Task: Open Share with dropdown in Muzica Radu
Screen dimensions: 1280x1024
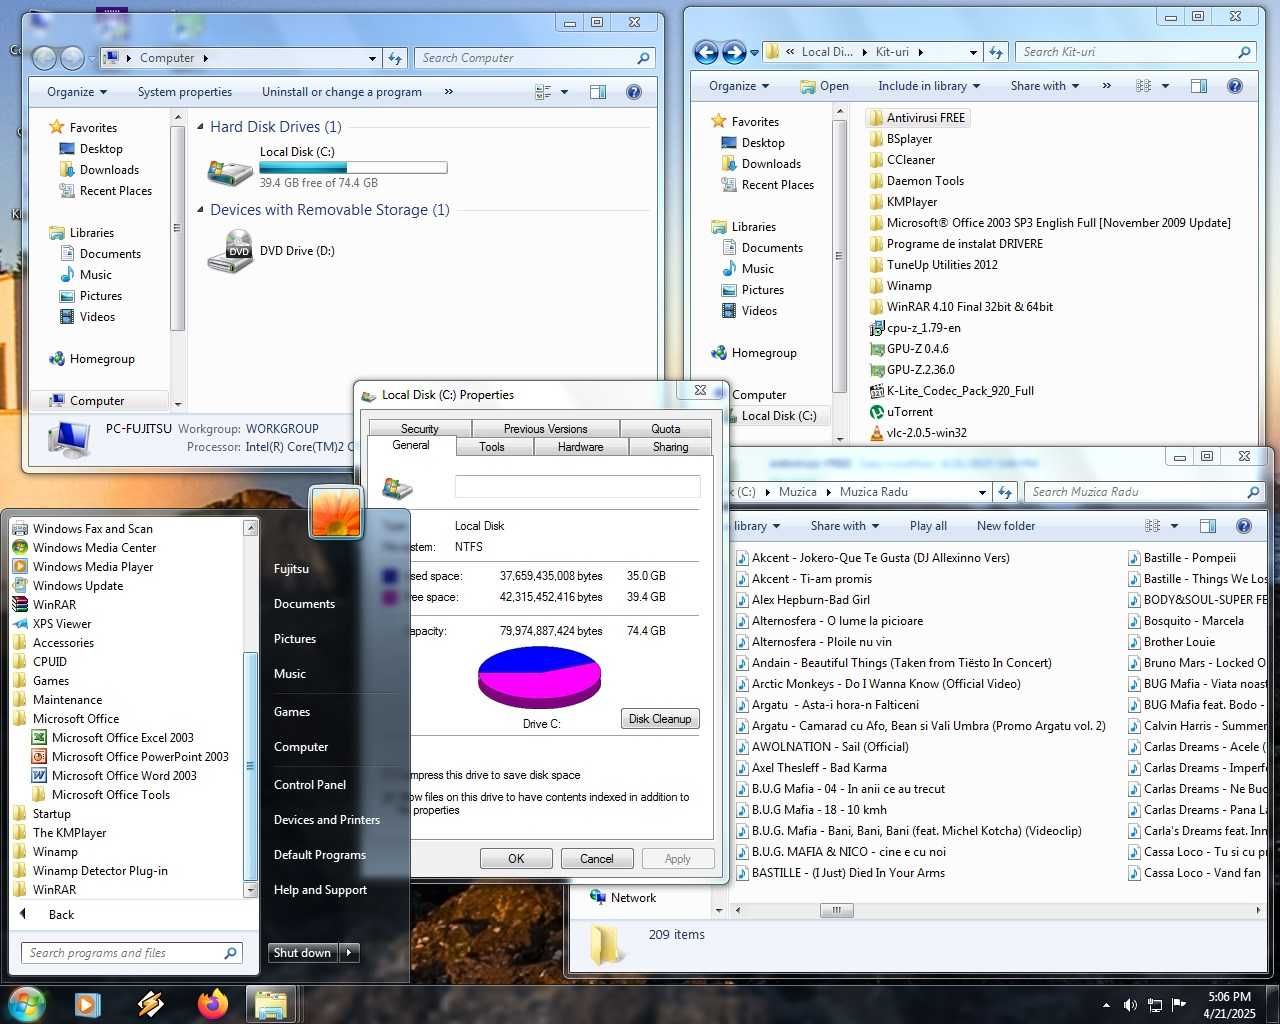Action: click(x=845, y=526)
